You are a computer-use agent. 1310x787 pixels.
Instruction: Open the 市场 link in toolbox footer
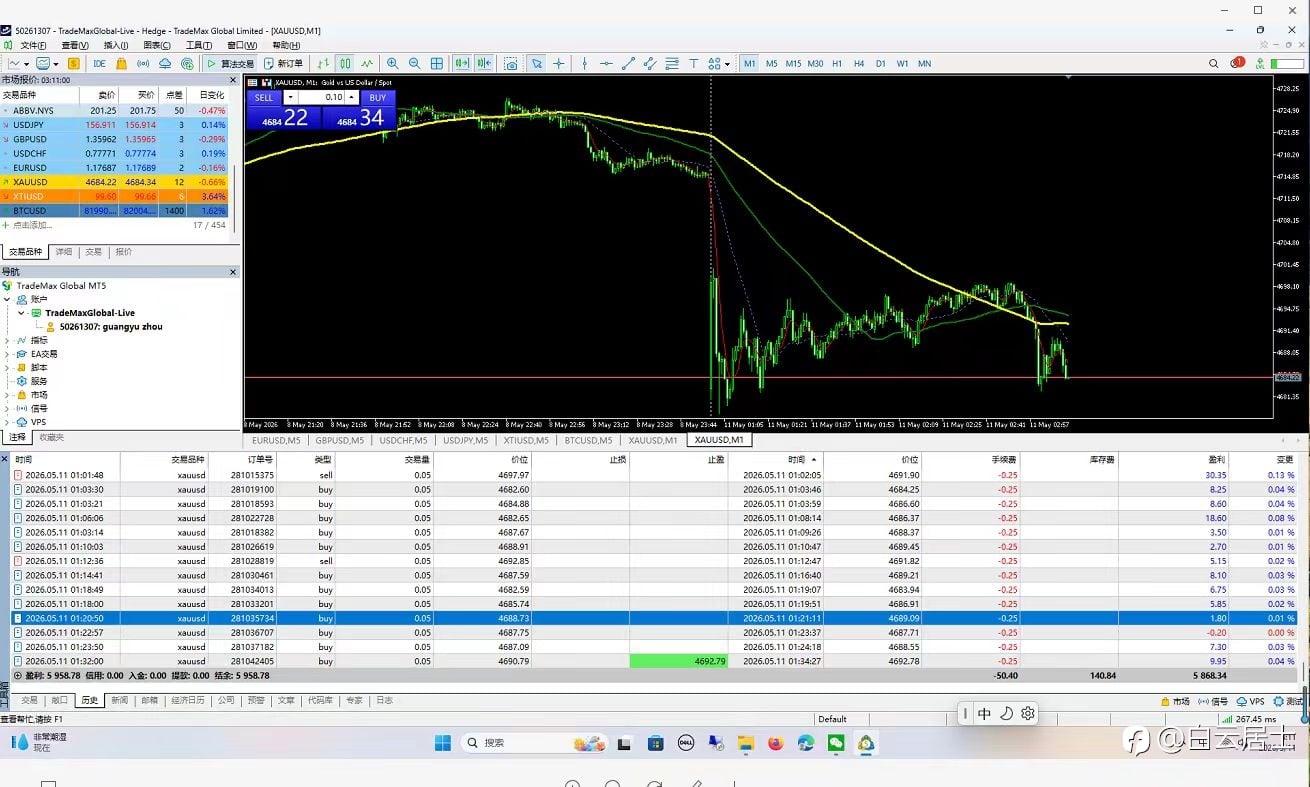1176,702
